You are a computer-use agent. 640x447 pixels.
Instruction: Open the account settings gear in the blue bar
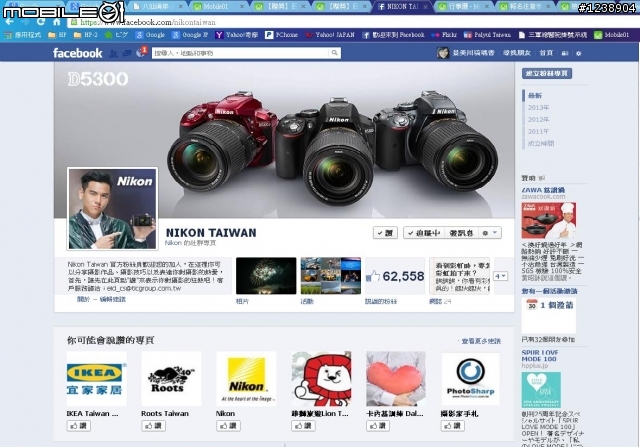[578, 53]
